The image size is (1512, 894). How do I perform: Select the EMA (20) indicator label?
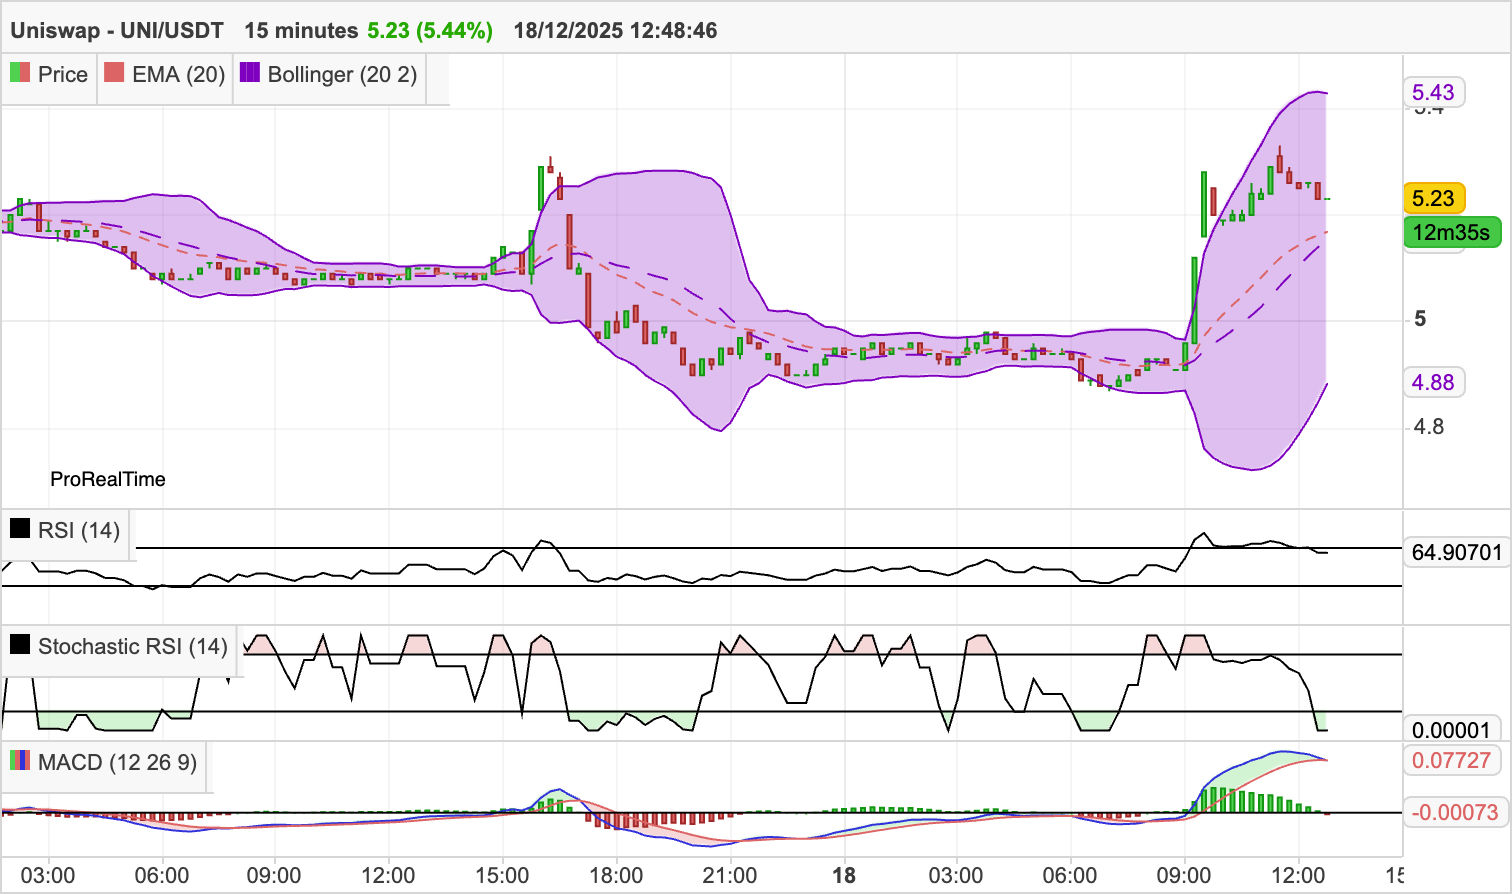tap(178, 74)
